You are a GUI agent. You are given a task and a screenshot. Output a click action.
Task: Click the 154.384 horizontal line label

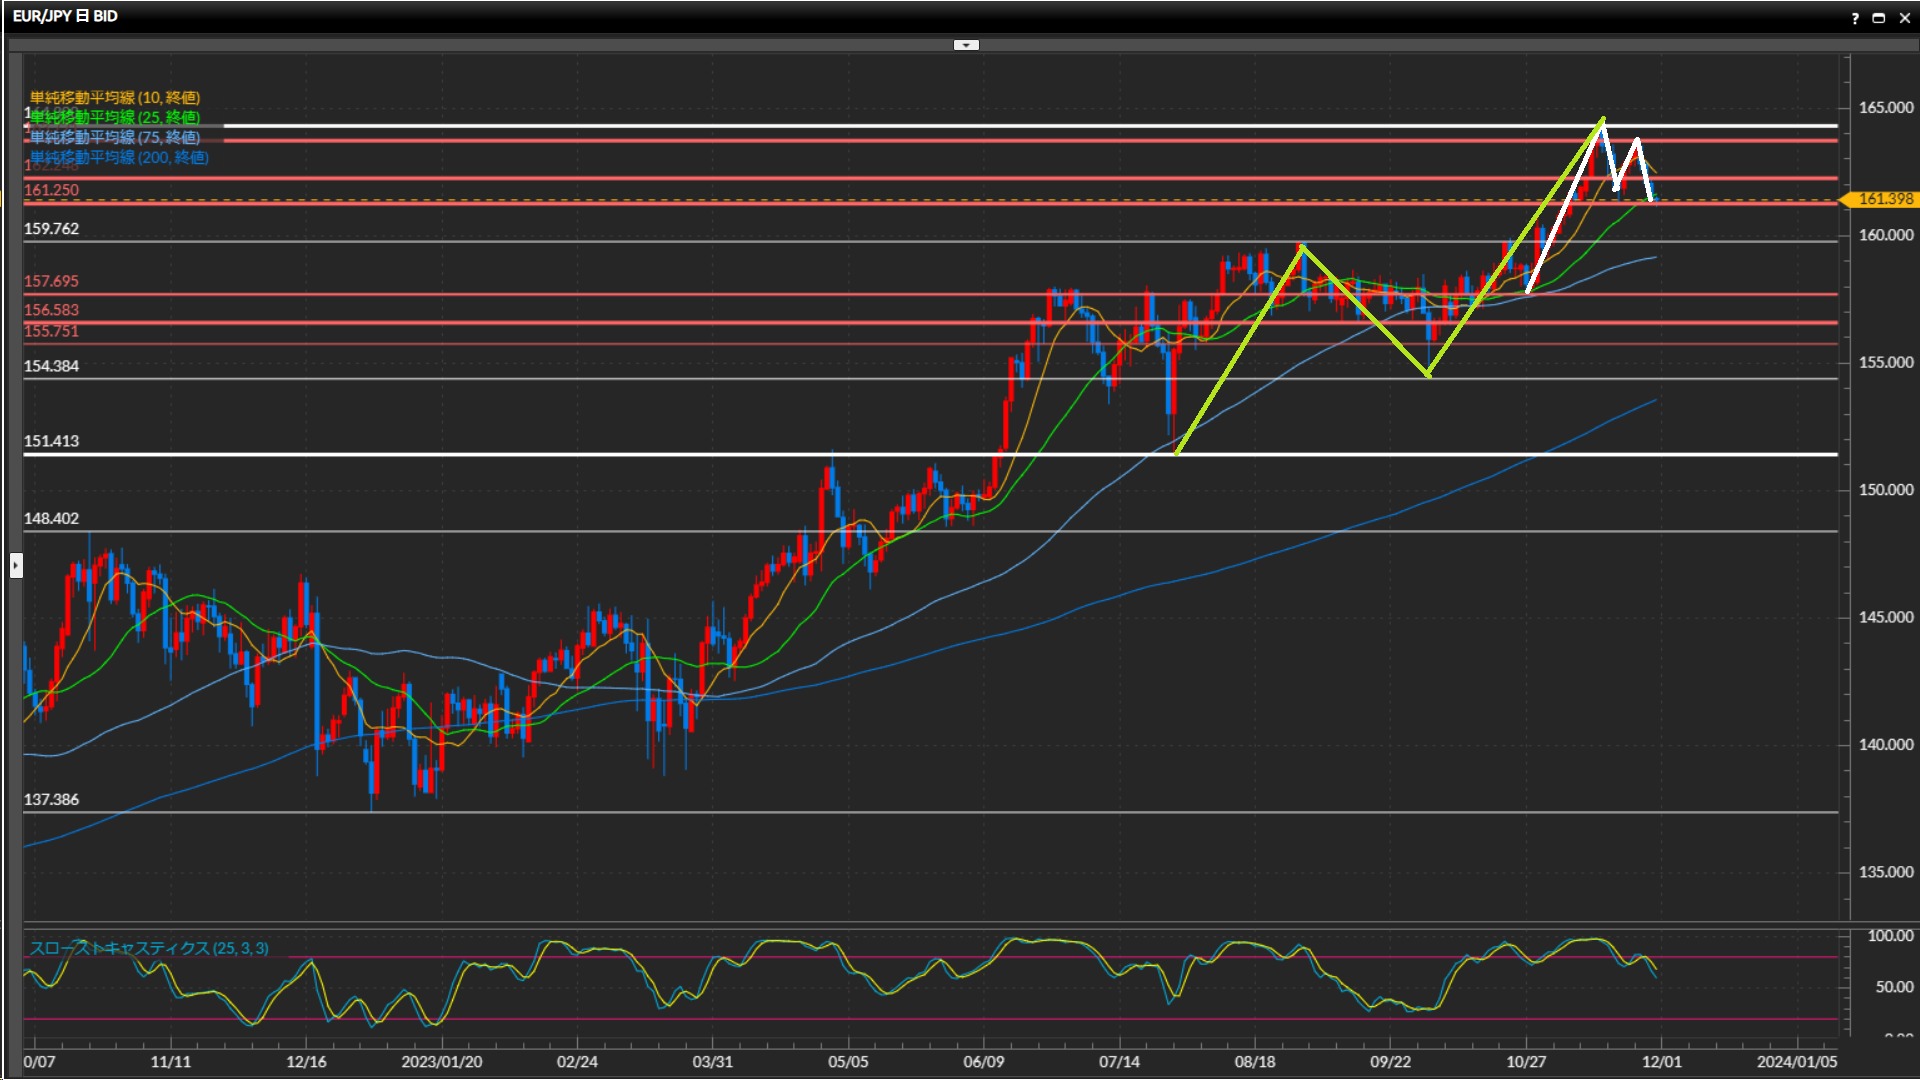(x=51, y=366)
